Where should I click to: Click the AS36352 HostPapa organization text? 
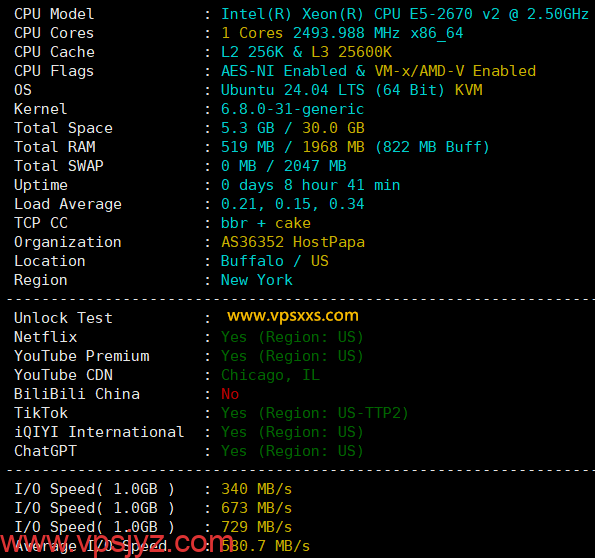tap(293, 242)
